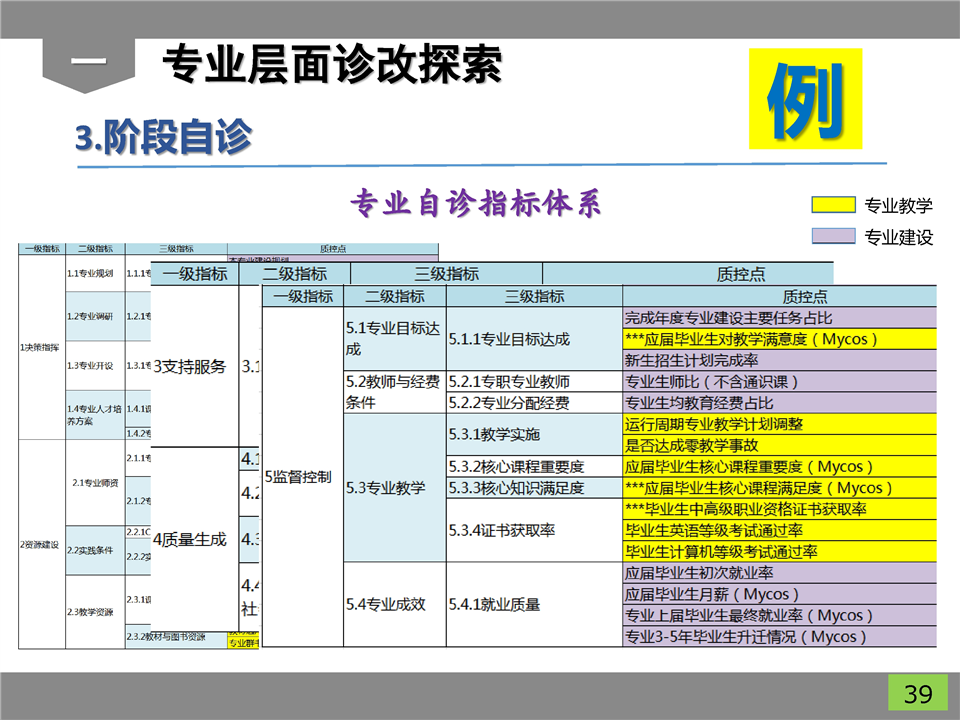Click the 应届毕业生核心课程重要度（Mycos） cell

coord(779,467)
